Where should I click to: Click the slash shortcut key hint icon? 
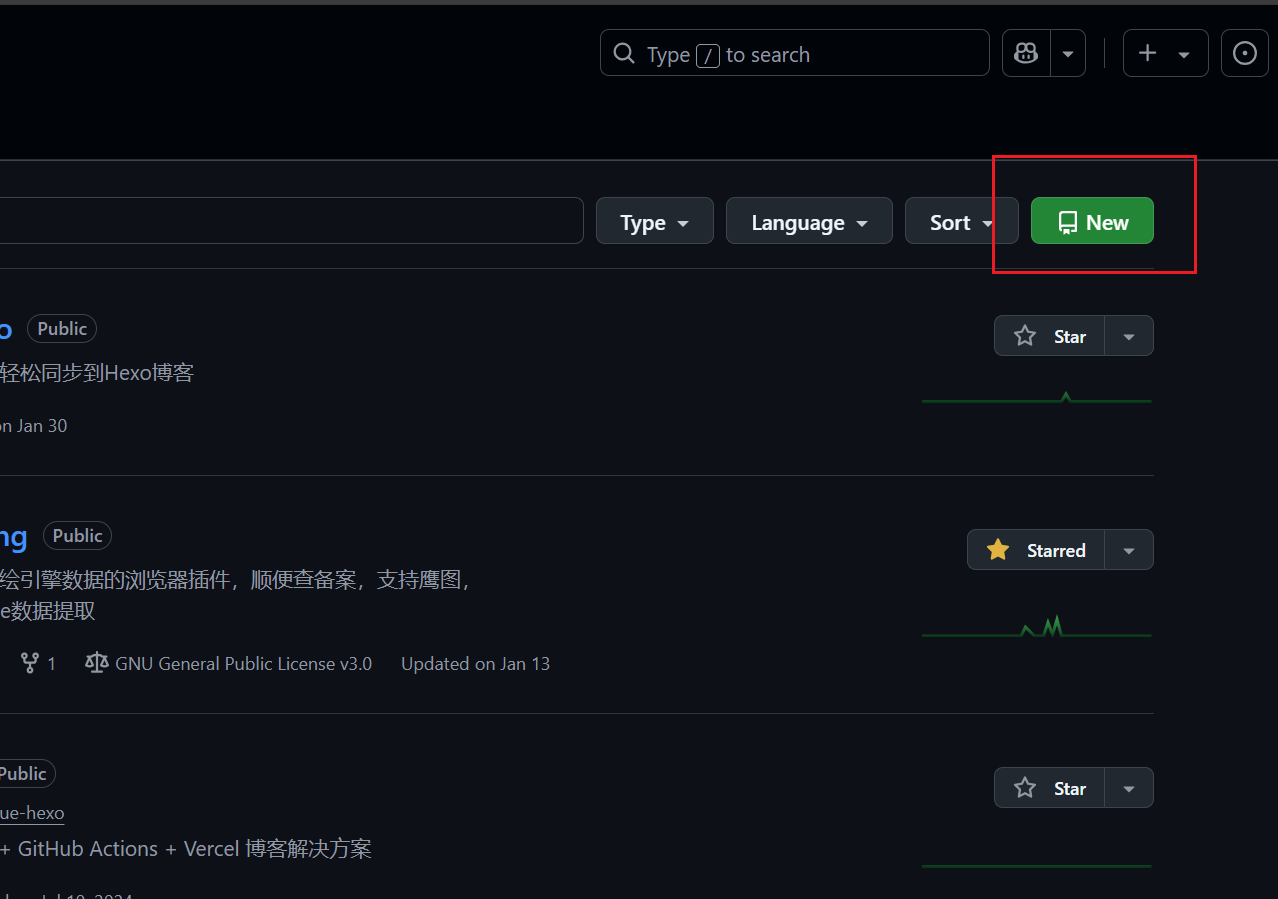(708, 56)
